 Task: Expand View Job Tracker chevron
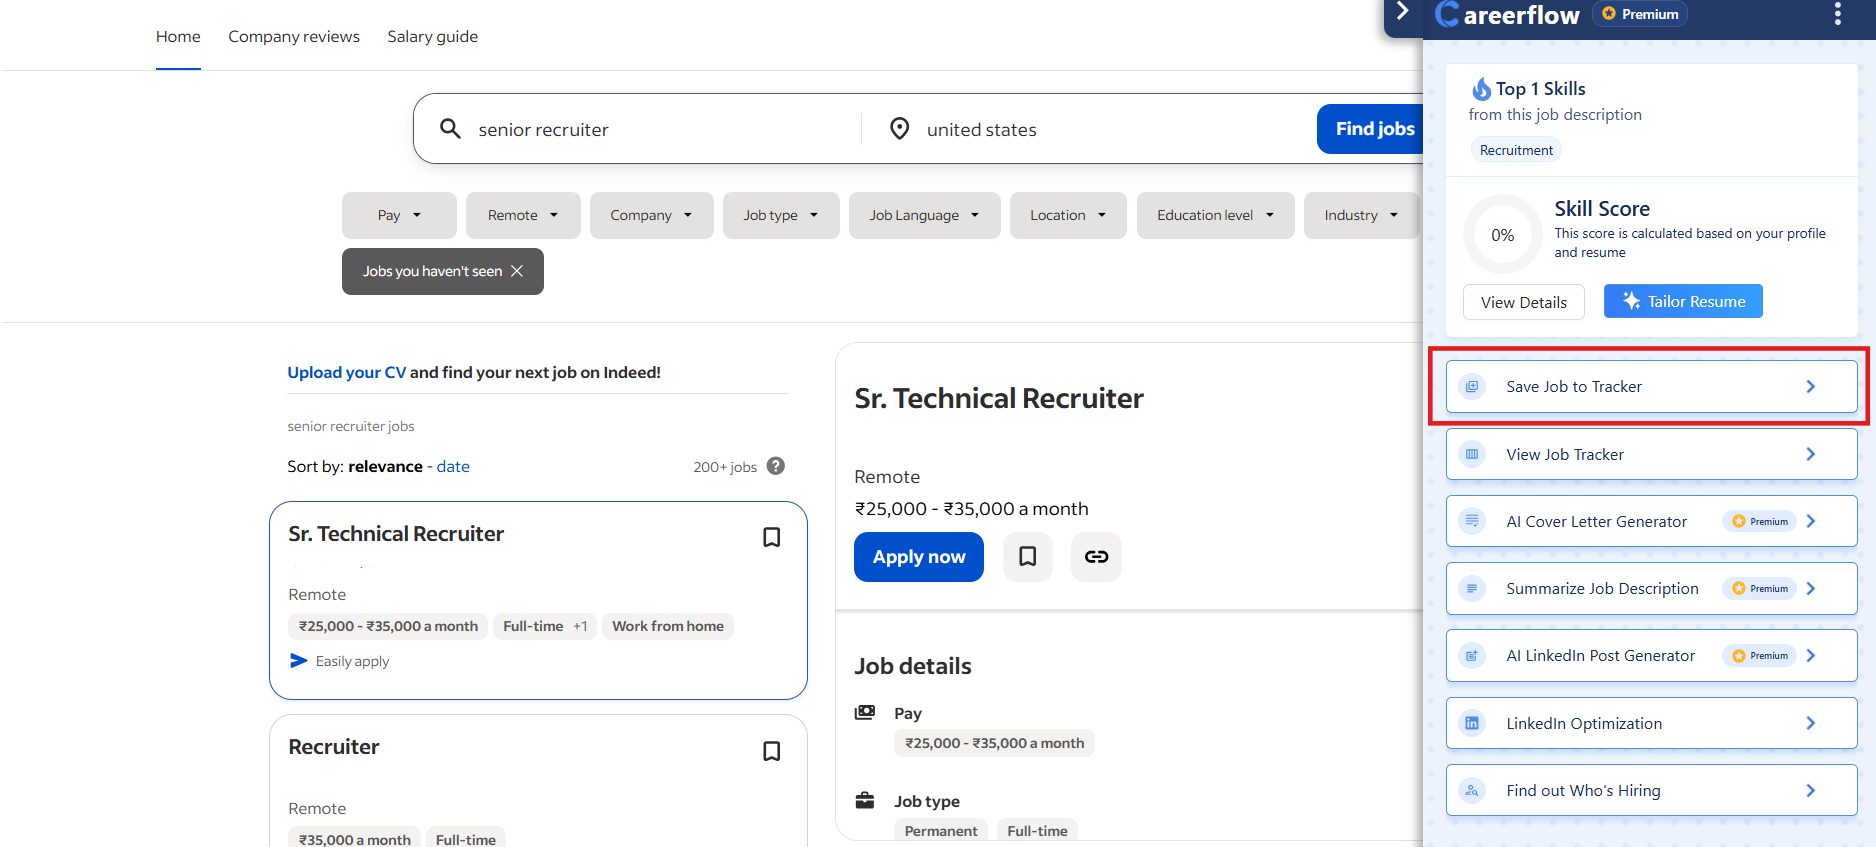tap(1811, 454)
